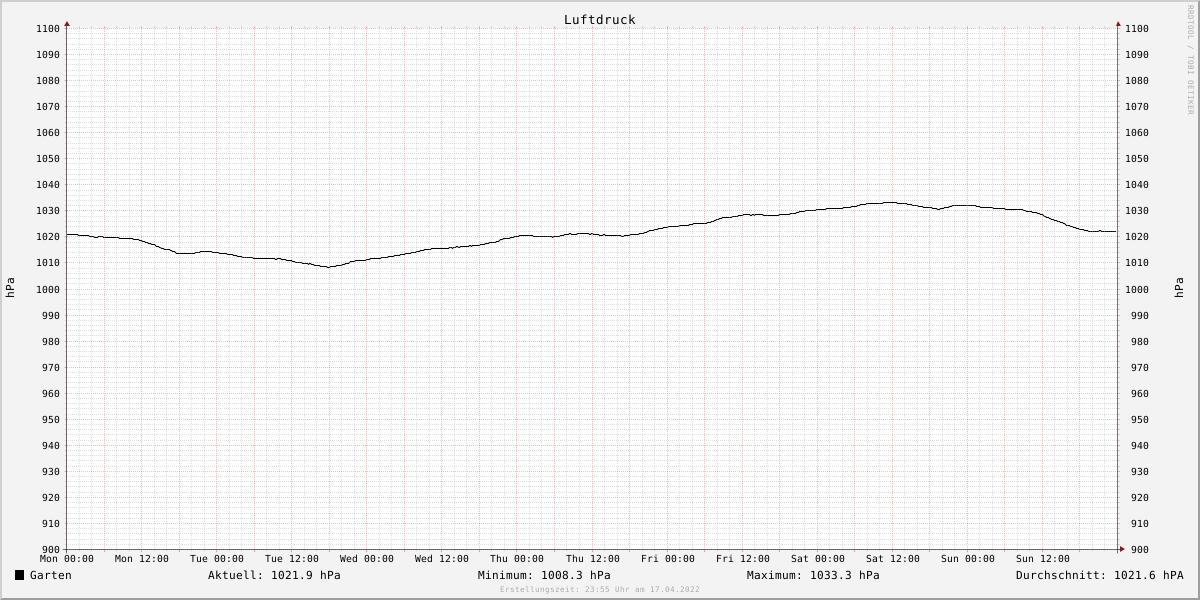The image size is (1200, 600).
Task: Click the Tue 12:00 x-axis label
Action: pos(292,559)
